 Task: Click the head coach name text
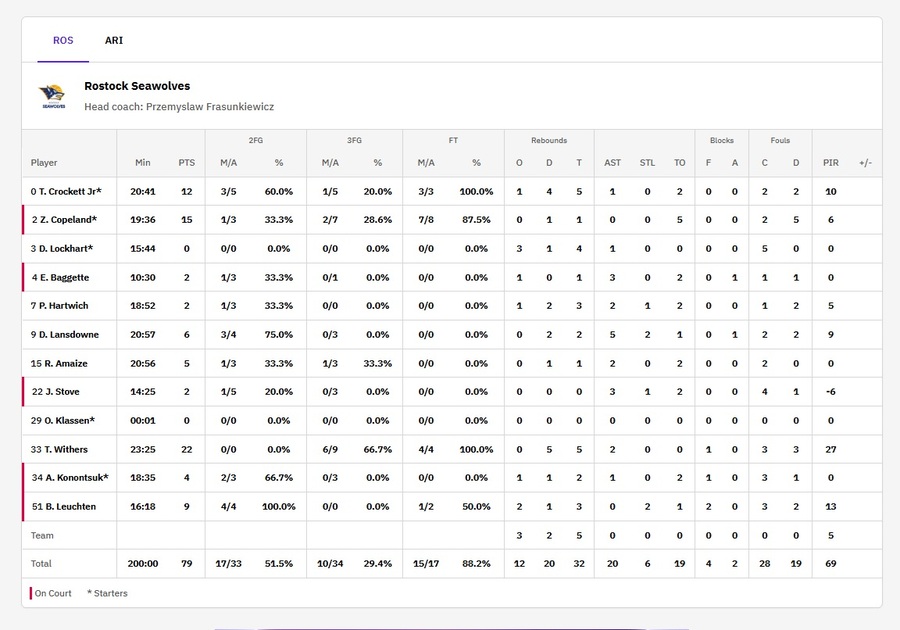point(210,107)
